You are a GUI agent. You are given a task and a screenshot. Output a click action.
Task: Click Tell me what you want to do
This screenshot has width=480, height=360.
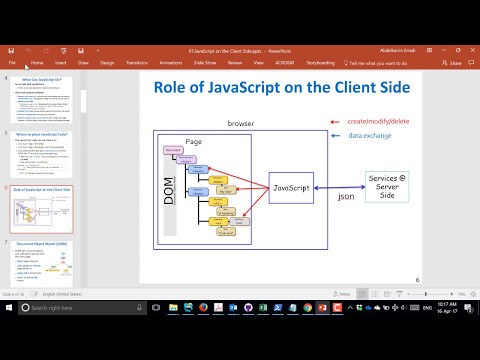375,63
